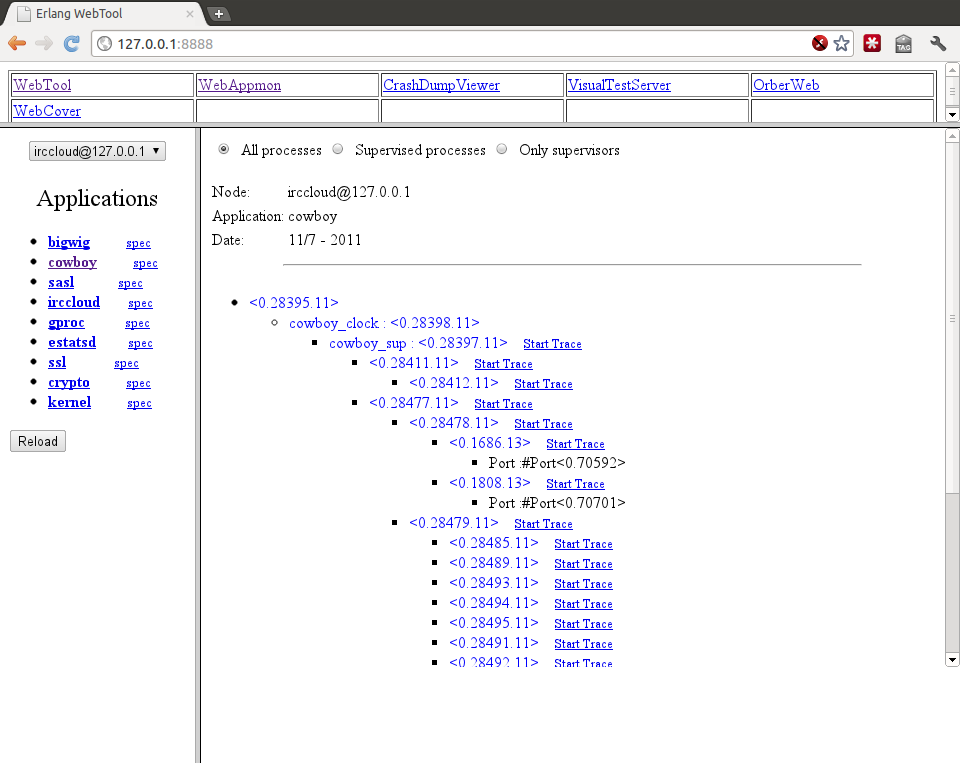The width and height of the screenshot is (960, 763).
Task: Open the crypto application
Action: (x=69, y=382)
